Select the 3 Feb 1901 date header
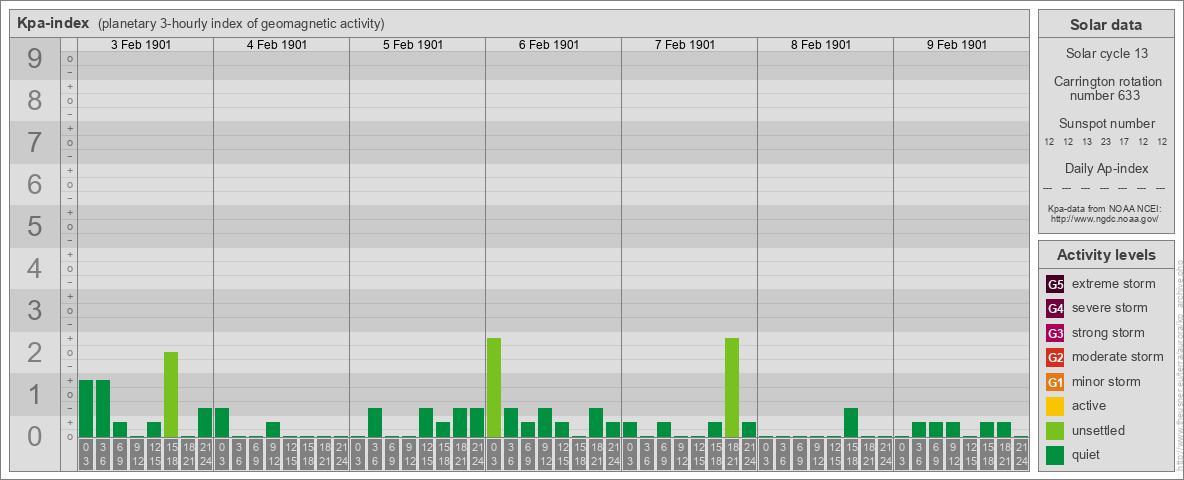1184x480 pixels. 141,45
